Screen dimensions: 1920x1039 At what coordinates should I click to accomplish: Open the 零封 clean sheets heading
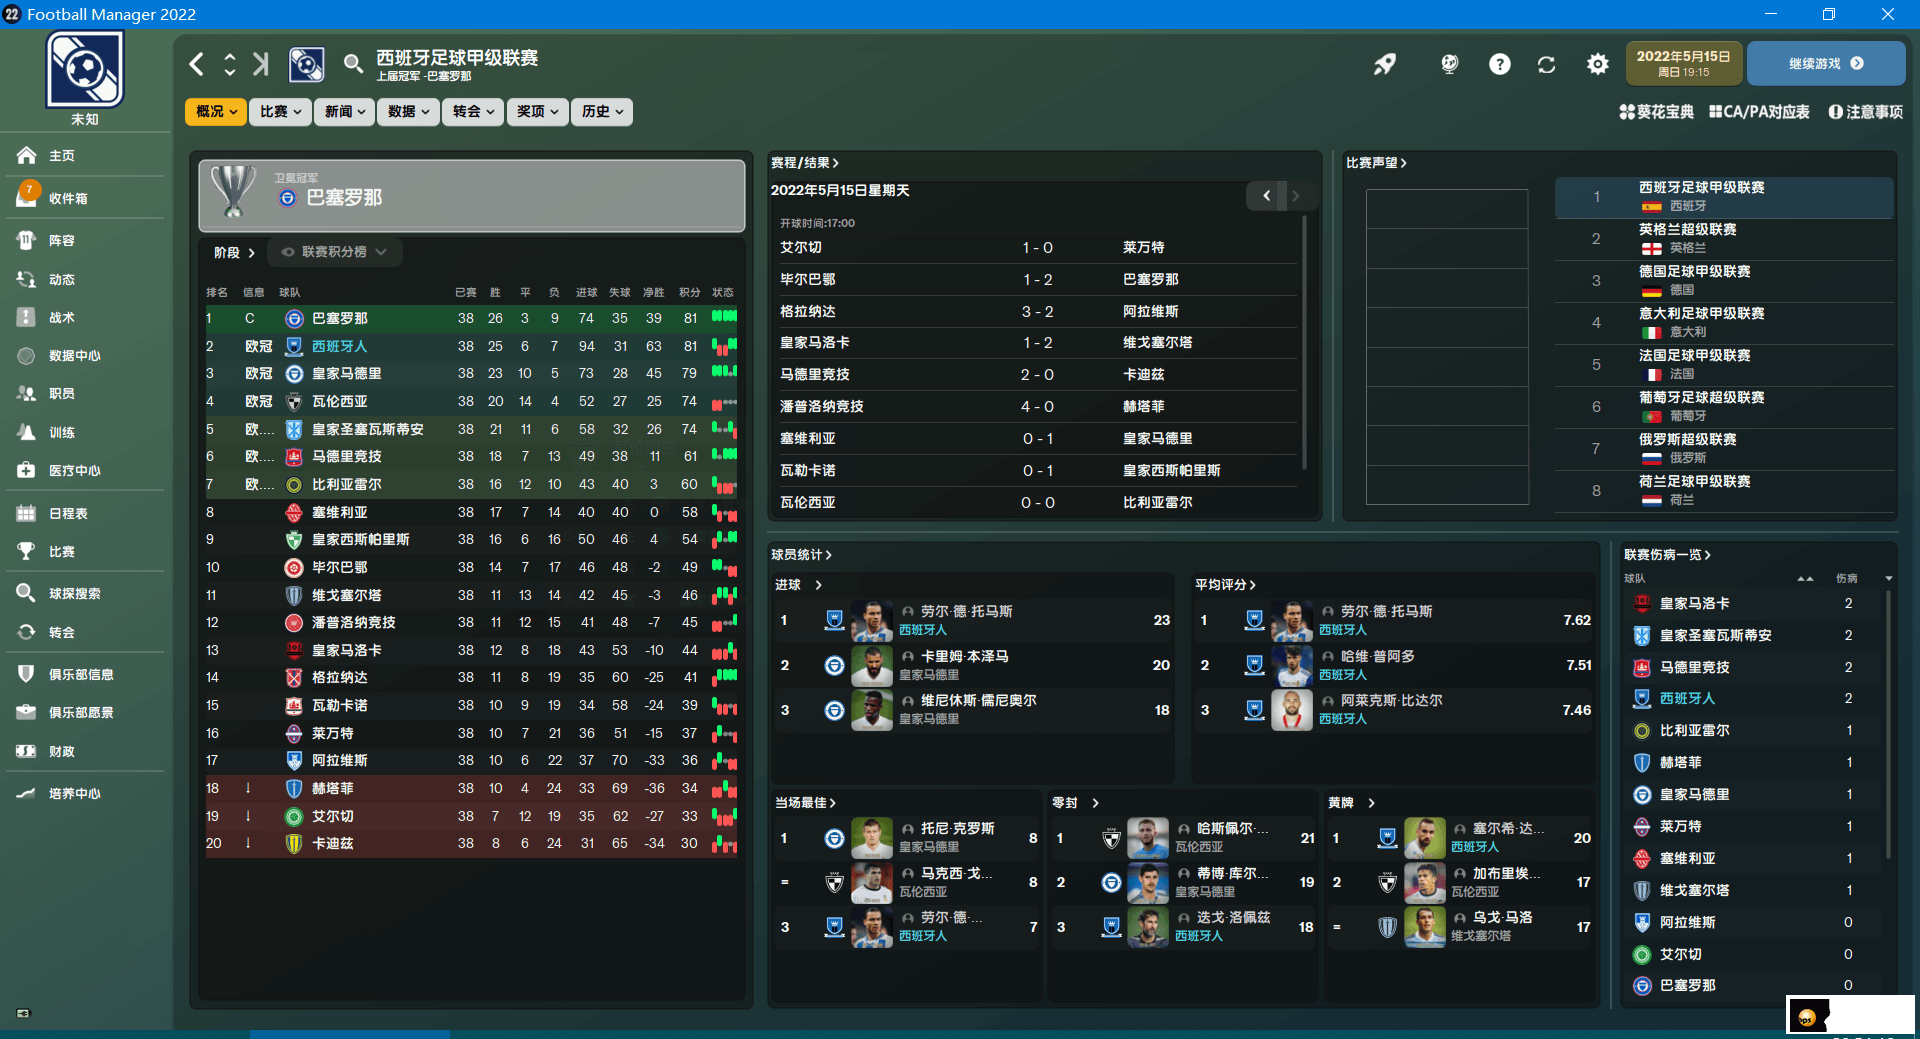(x=1075, y=803)
